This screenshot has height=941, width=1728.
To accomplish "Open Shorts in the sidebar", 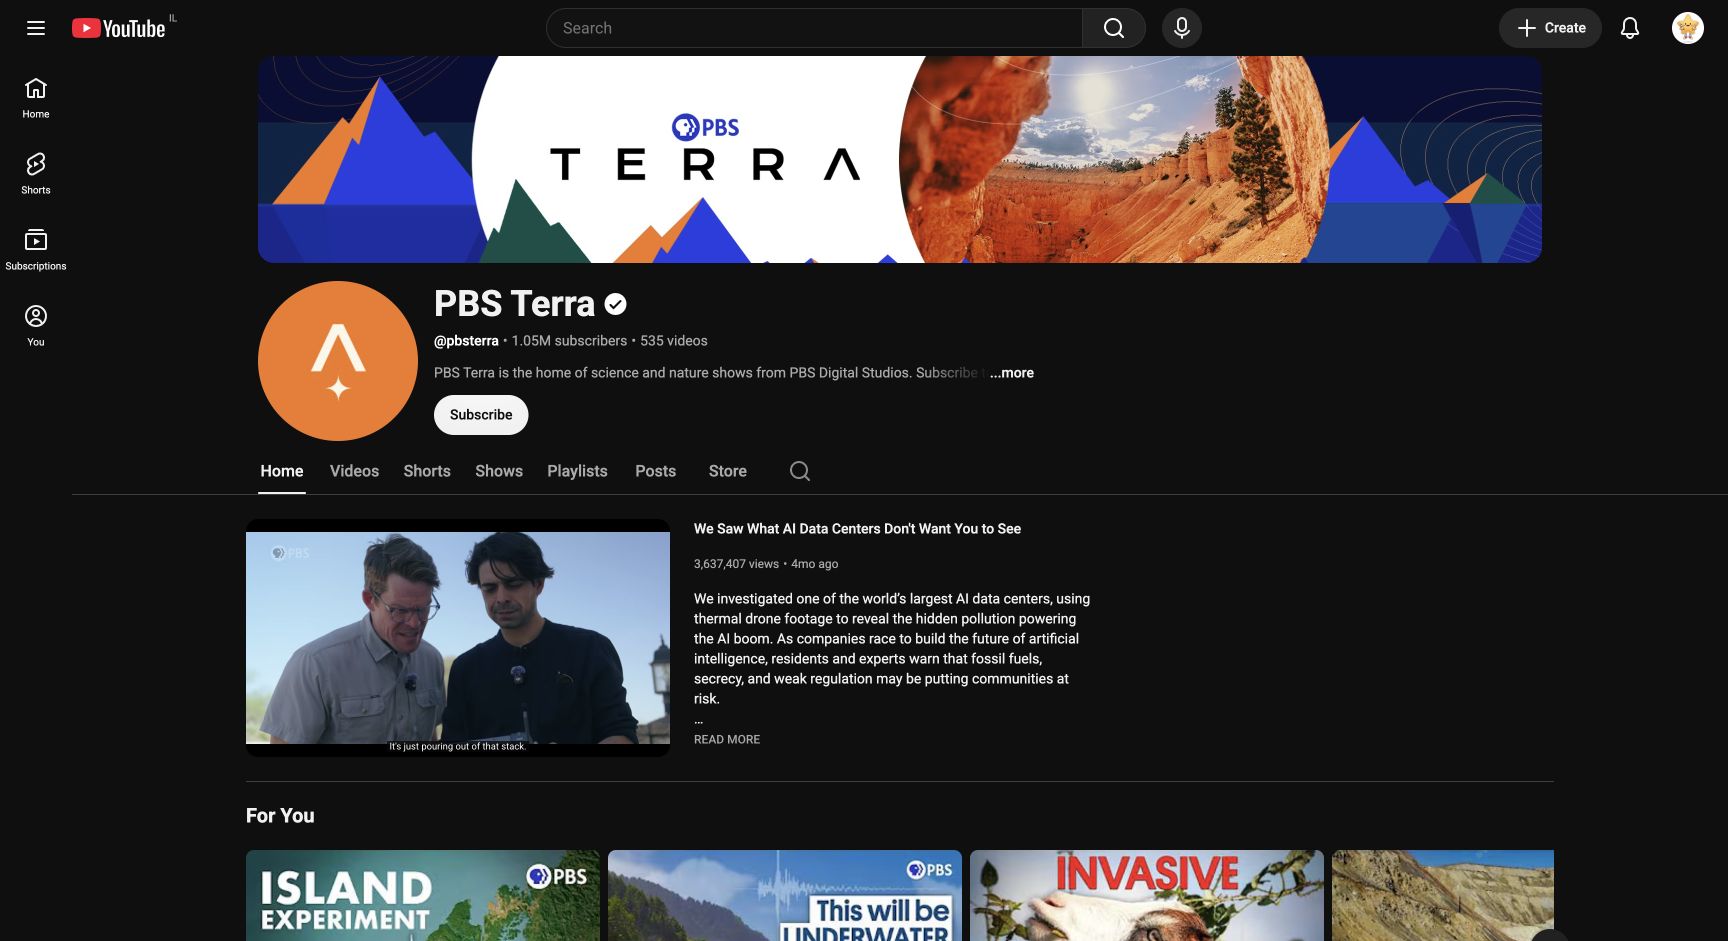I will (36, 174).
